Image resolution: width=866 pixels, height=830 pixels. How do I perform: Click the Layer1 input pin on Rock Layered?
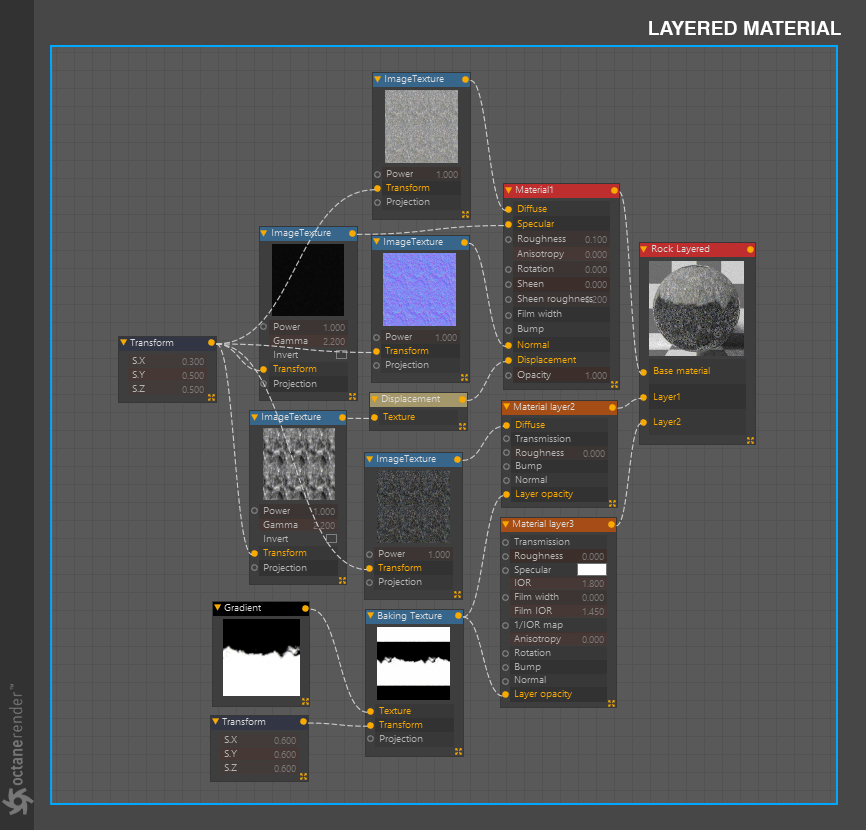point(643,397)
